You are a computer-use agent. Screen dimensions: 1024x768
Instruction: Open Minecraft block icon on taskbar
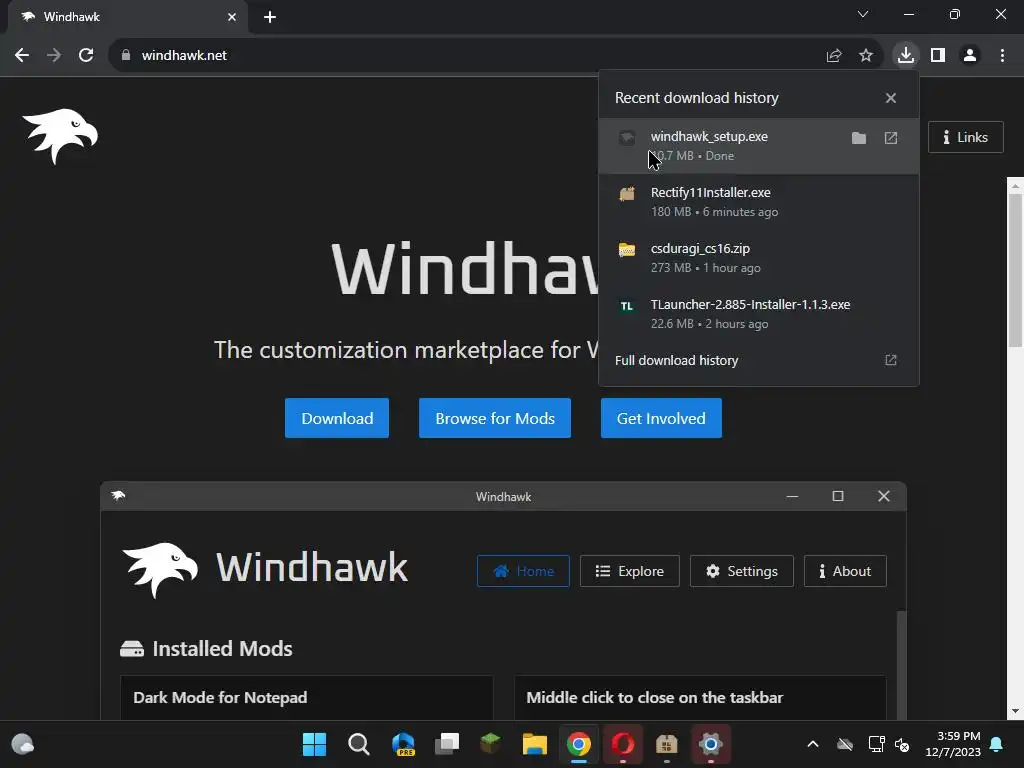(x=490, y=744)
